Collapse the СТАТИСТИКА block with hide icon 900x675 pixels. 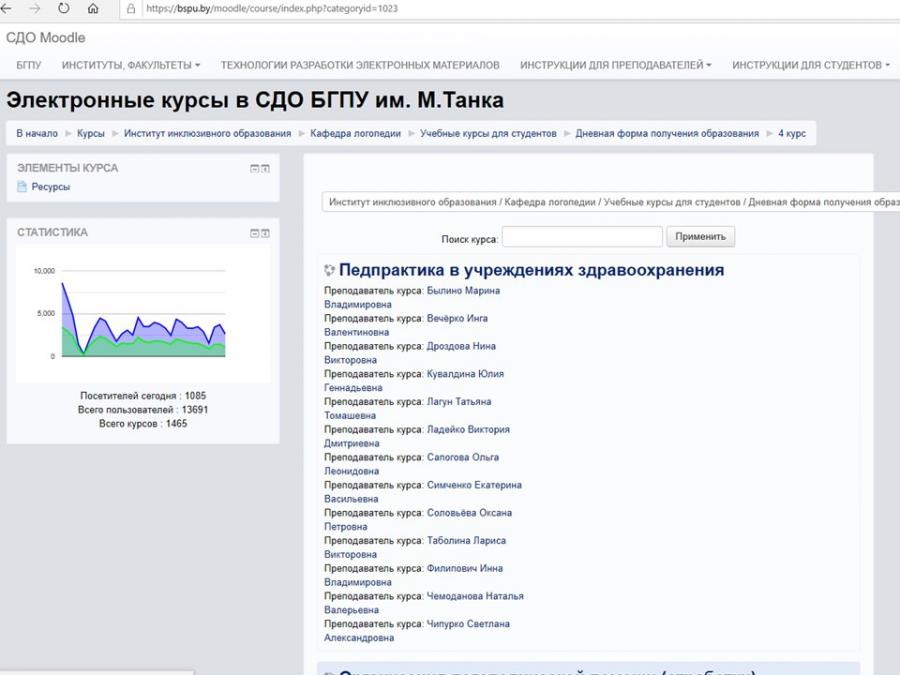coord(254,233)
